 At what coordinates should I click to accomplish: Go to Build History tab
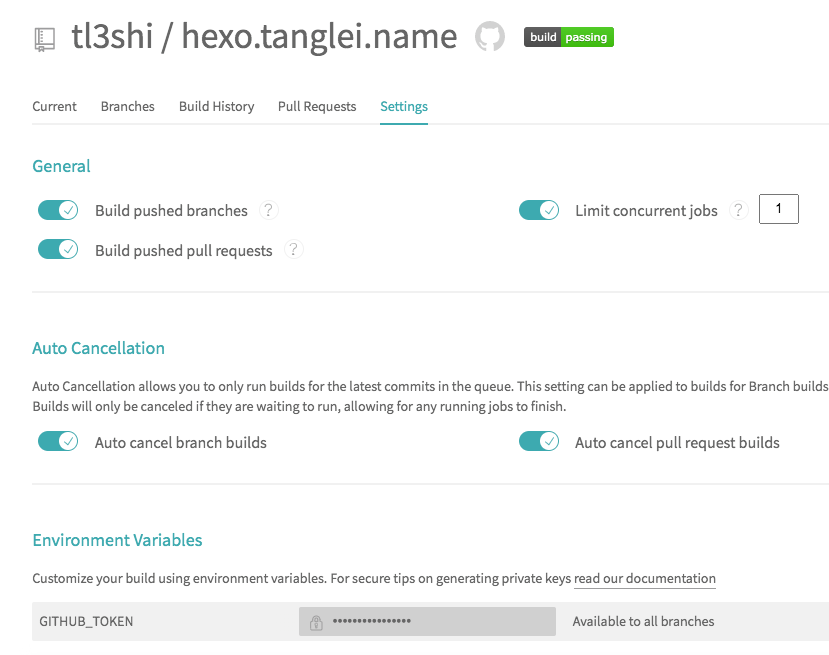(216, 106)
